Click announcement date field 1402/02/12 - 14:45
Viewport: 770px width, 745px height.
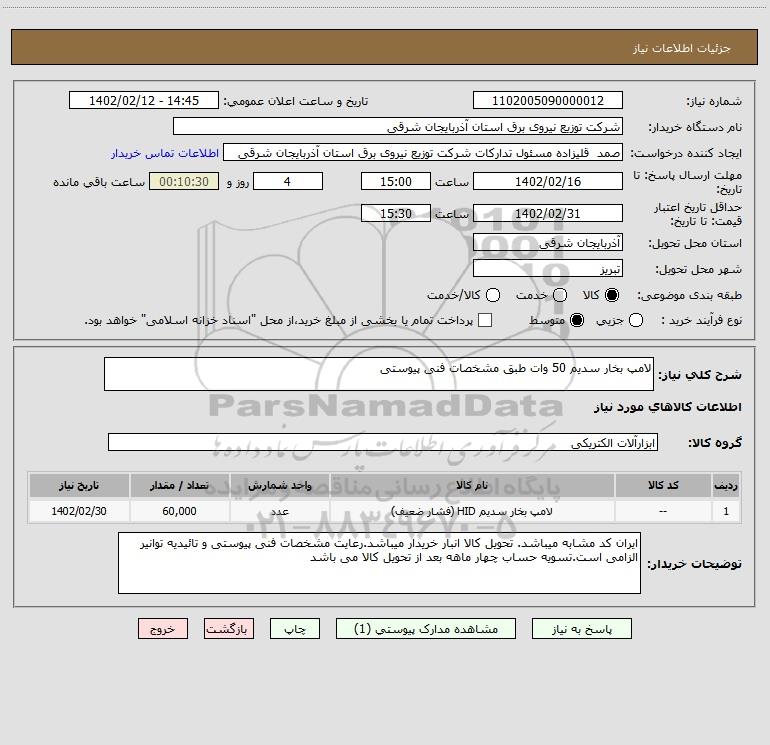pyautogui.click(x=144, y=101)
